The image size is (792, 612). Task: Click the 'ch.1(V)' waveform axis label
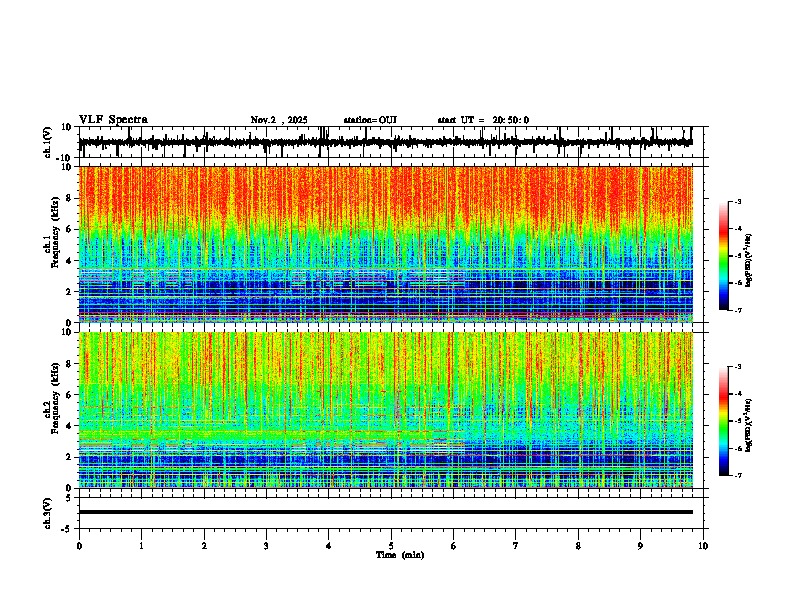48,142
